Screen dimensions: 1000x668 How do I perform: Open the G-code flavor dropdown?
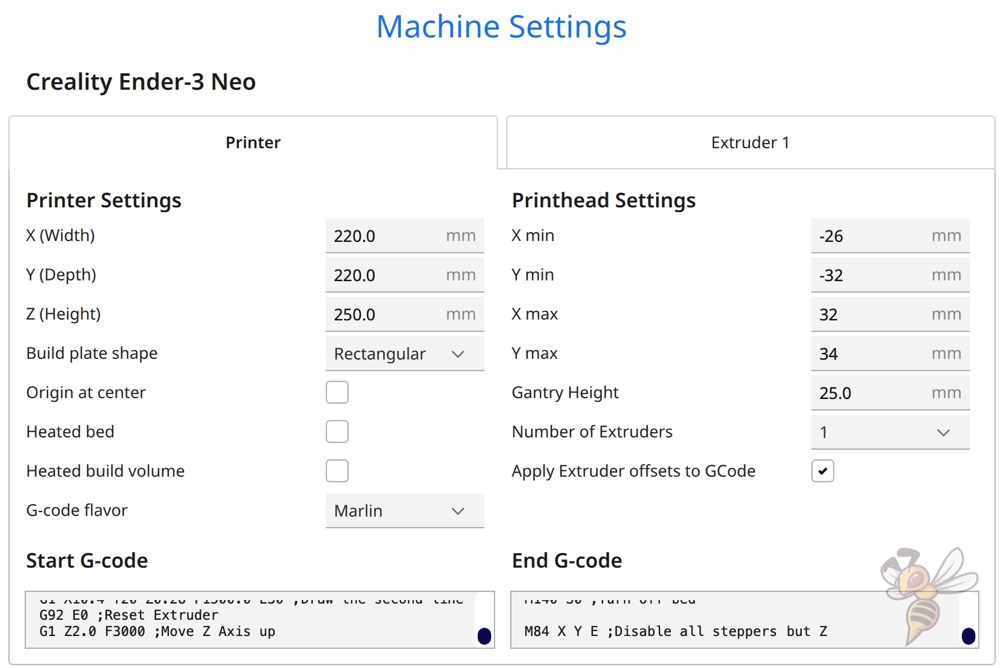point(404,510)
